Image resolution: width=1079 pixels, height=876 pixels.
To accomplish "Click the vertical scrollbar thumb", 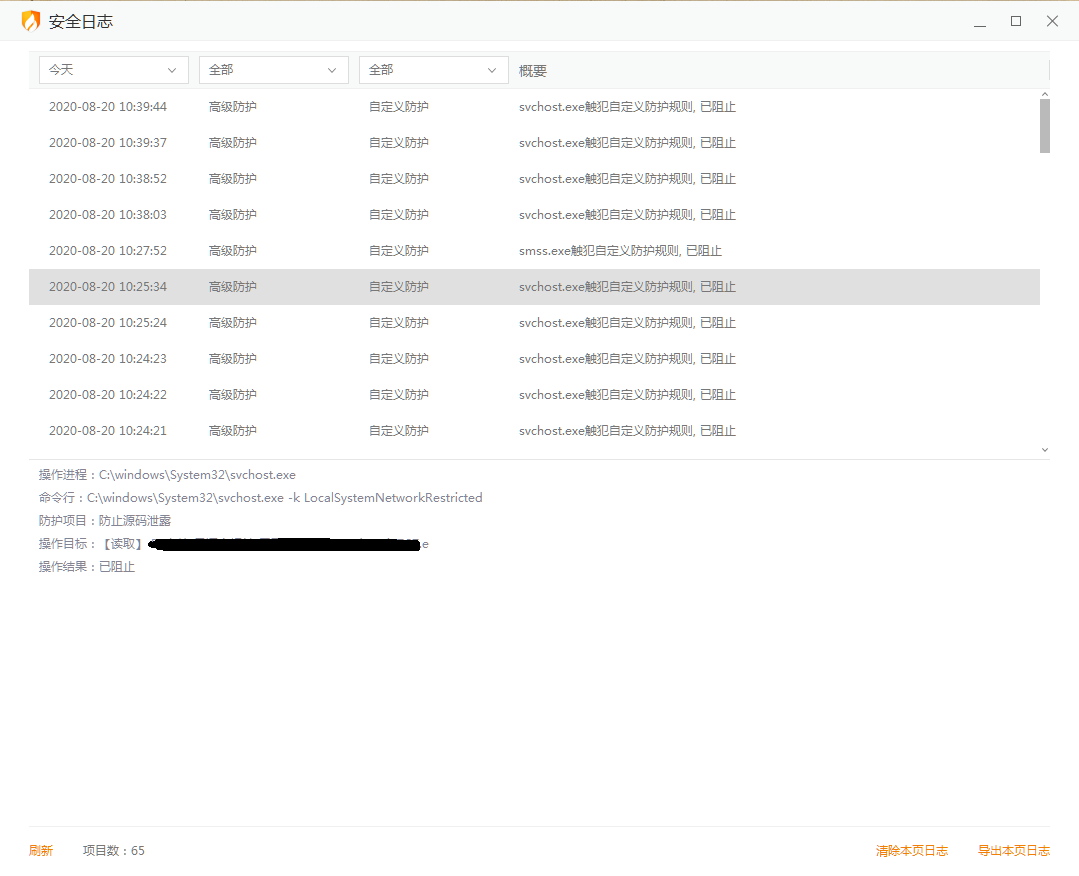I will click(x=1045, y=126).
